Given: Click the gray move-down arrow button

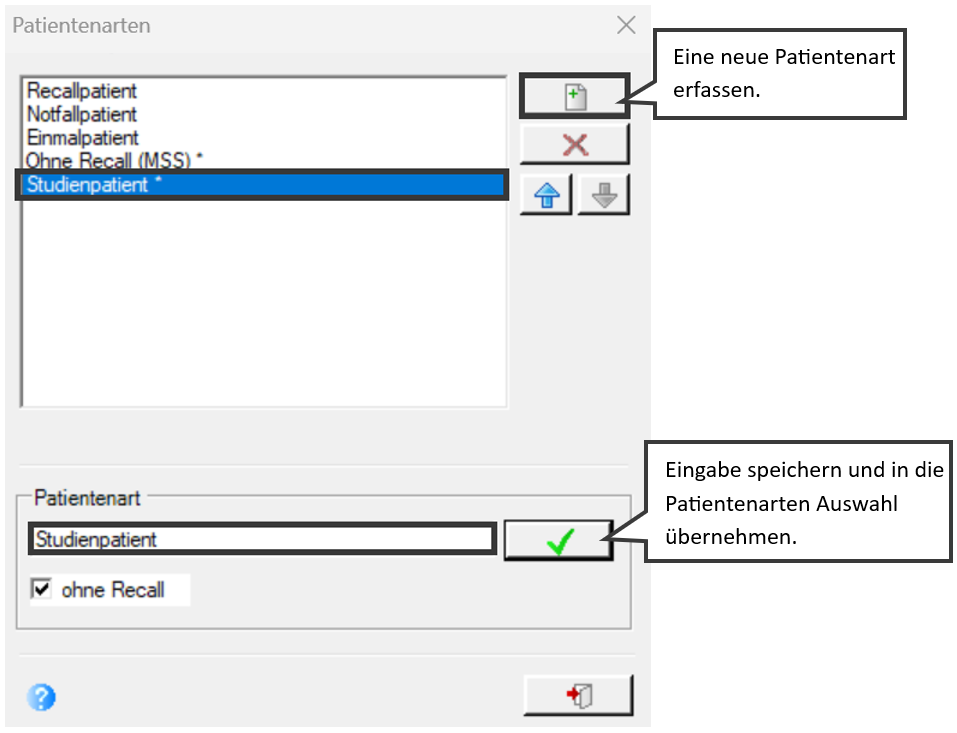Looking at the screenshot, I should pyautogui.click(x=604, y=195).
